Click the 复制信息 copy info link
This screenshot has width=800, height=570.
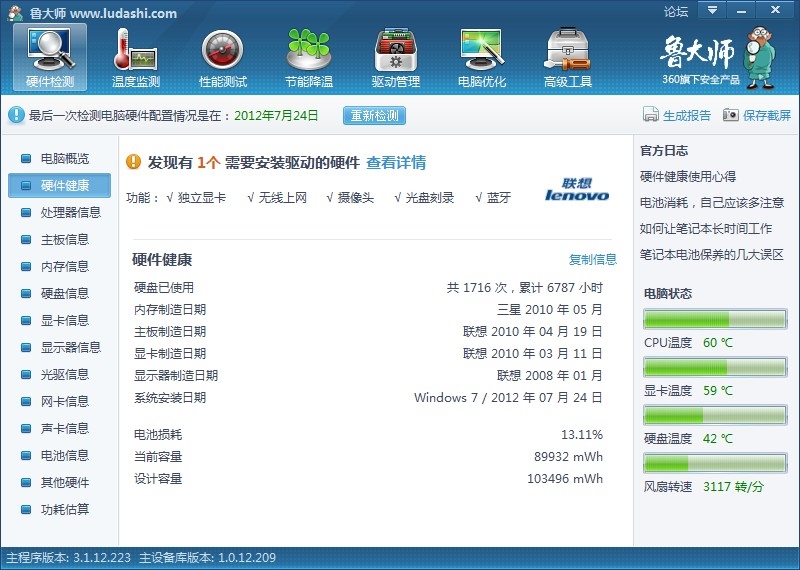pos(593,259)
